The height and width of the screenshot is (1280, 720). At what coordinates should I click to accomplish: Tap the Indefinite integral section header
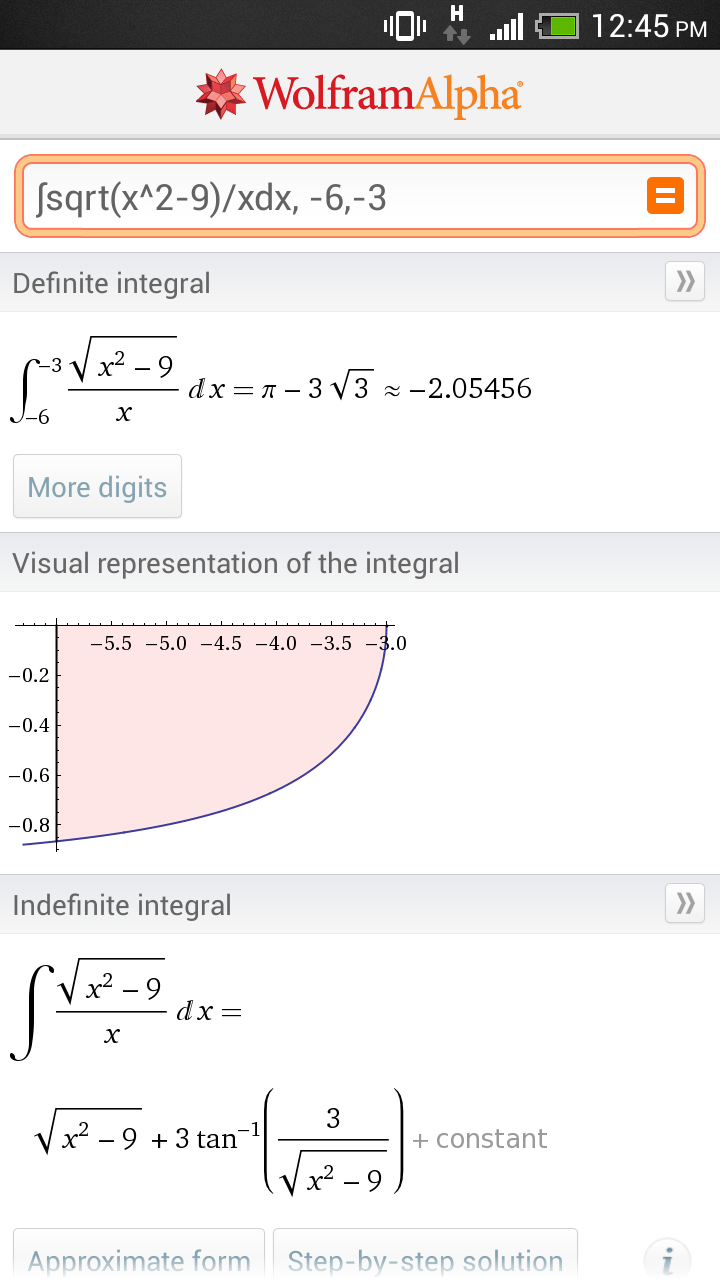pos(122,904)
